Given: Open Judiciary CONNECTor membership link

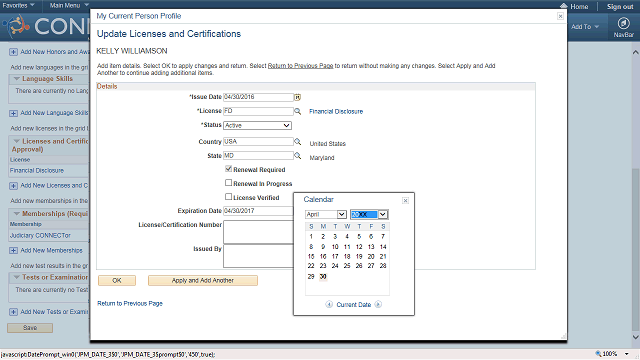Looking at the screenshot, I should click(x=40, y=236).
